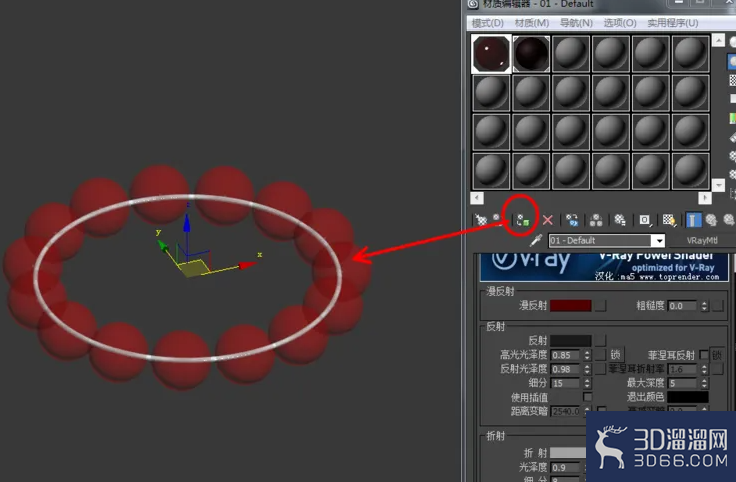Click the blue Z-axis arrow of gizmo
This screenshot has height=482, width=736.
coord(187,223)
